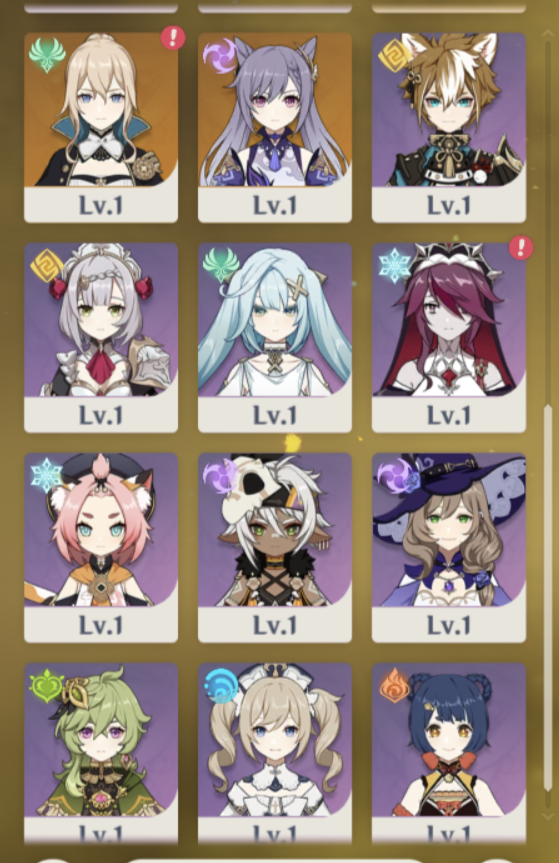Pick the witch hat Electro character card
The height and width of the screenshot is (863, 559).
[x=448, y=548]
